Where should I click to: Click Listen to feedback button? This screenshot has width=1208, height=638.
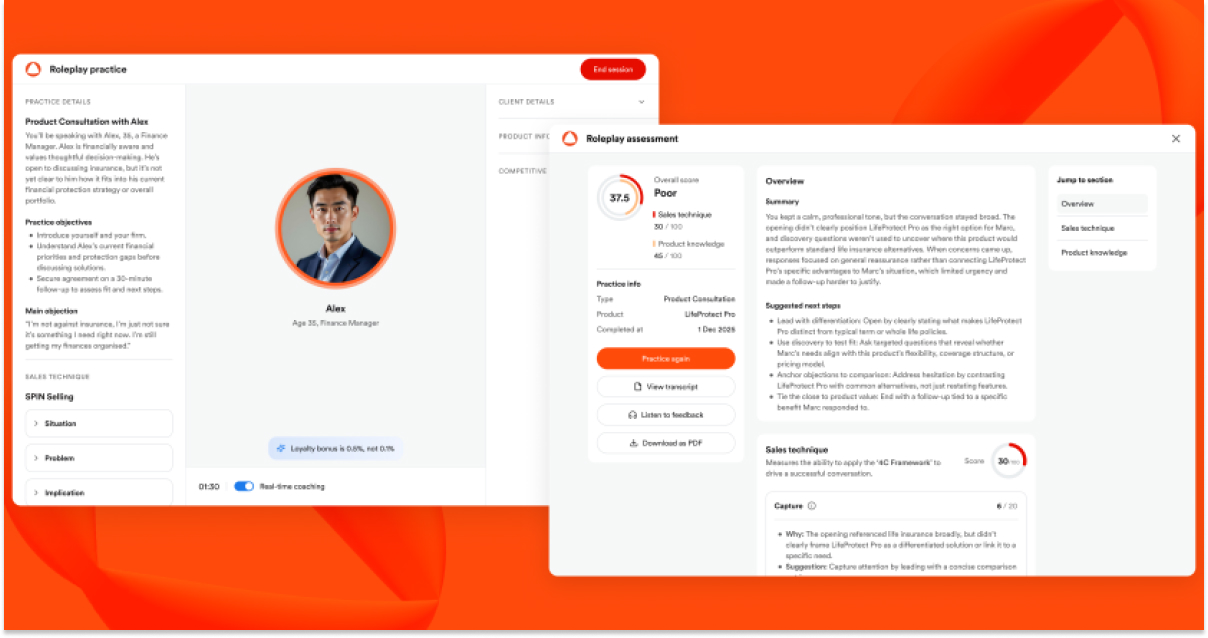click(666, 415)
